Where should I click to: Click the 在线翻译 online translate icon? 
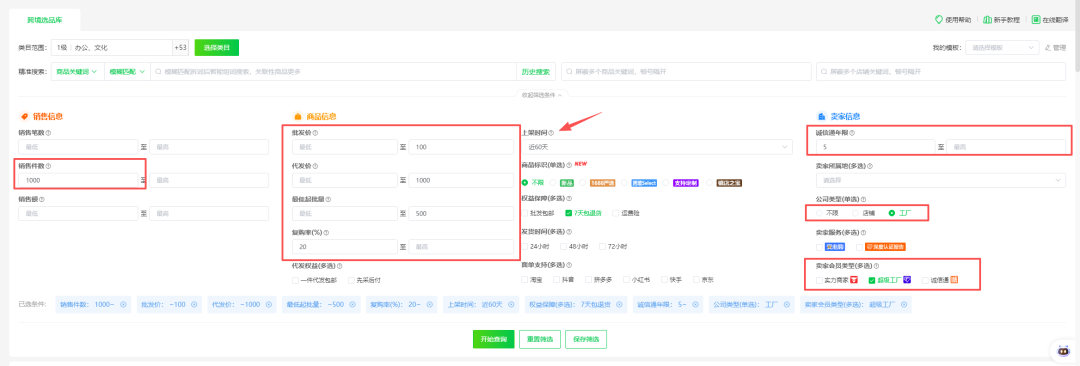pyautogui.click(x=1035, y=20)
